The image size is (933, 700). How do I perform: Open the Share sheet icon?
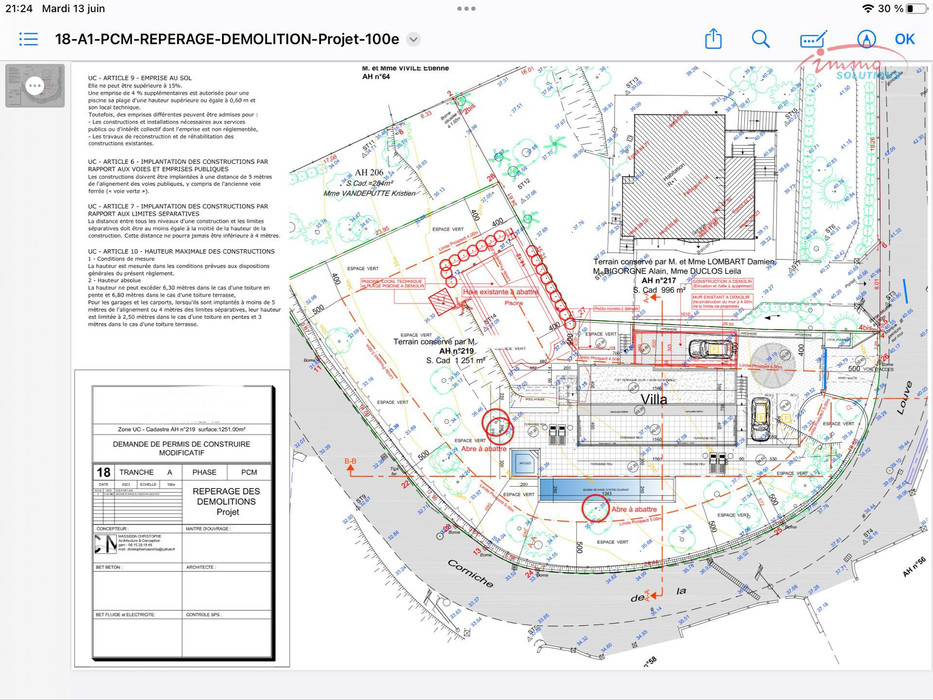[713, 39]
